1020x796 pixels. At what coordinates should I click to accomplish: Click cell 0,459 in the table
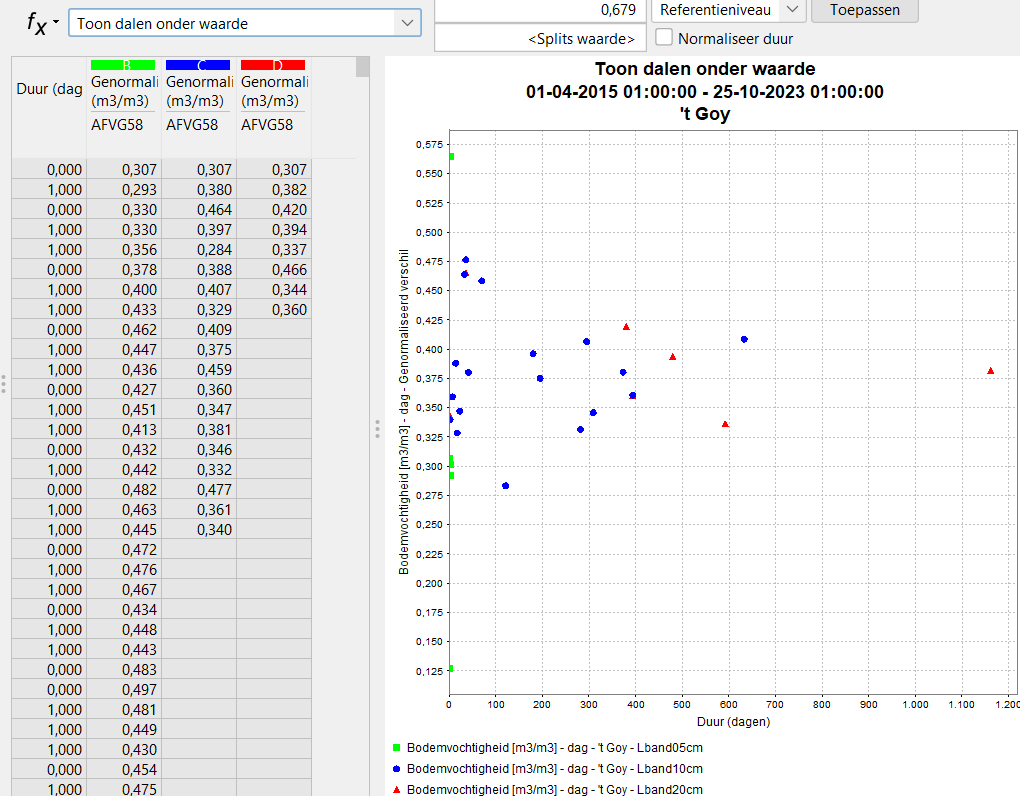198,369
